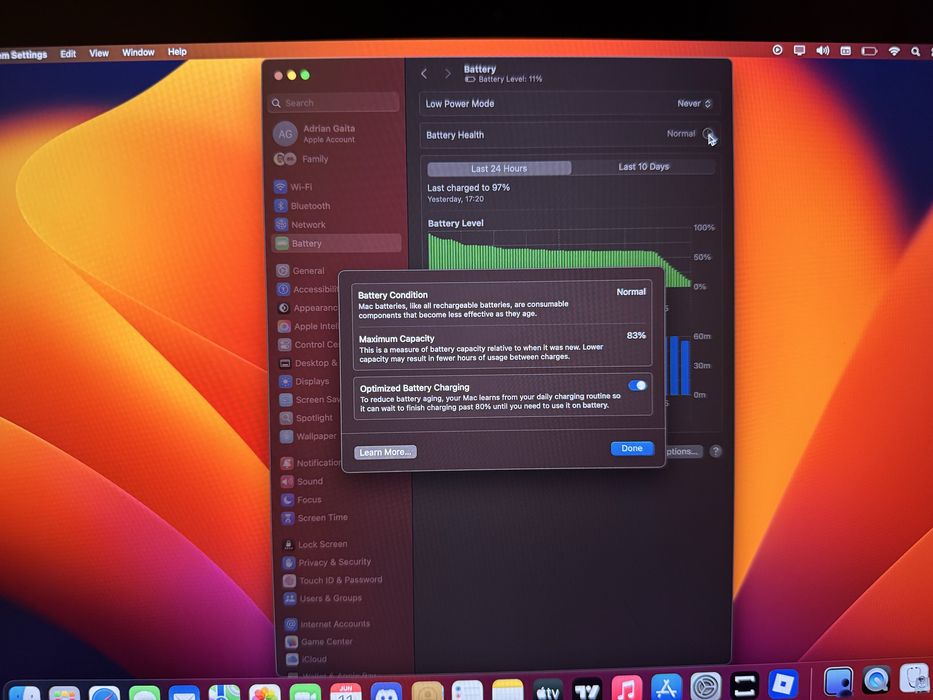The height and width of the screenshot is (700, 933).
Task: Click the Wi-Fi icon in menu bar
Action: [x=894, y=51]
